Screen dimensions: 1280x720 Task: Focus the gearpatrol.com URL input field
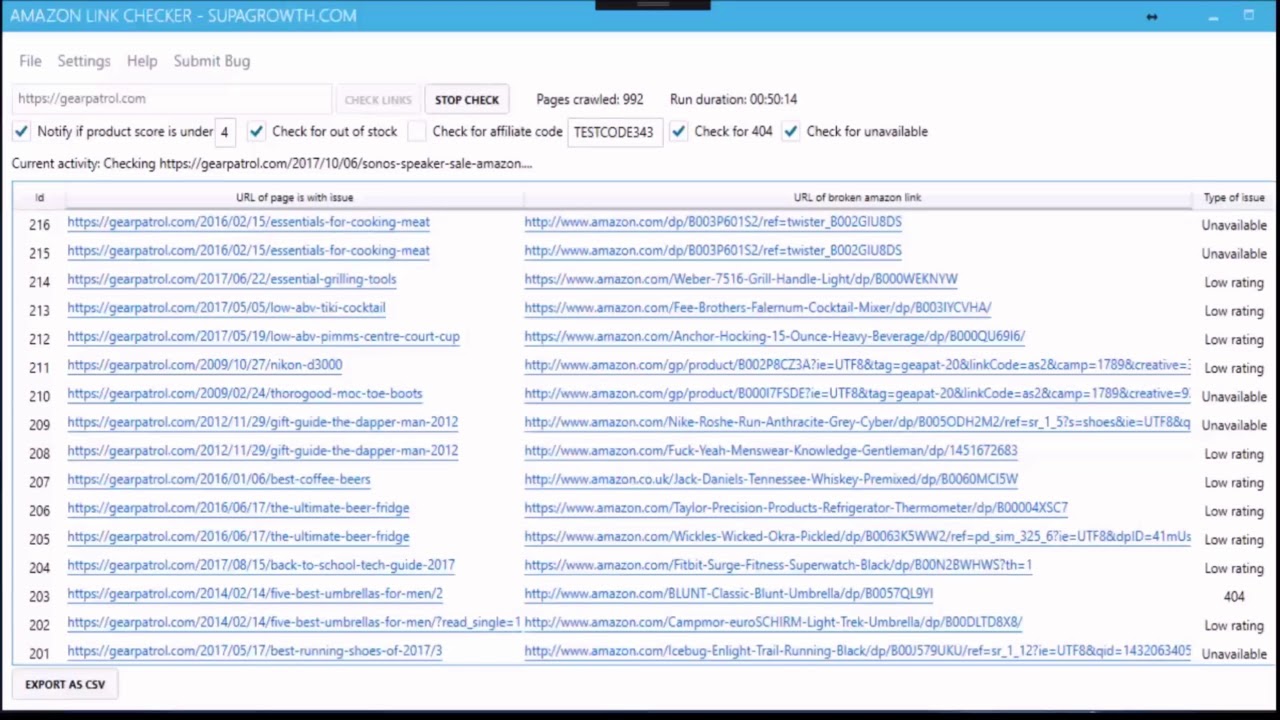[172, 99]
